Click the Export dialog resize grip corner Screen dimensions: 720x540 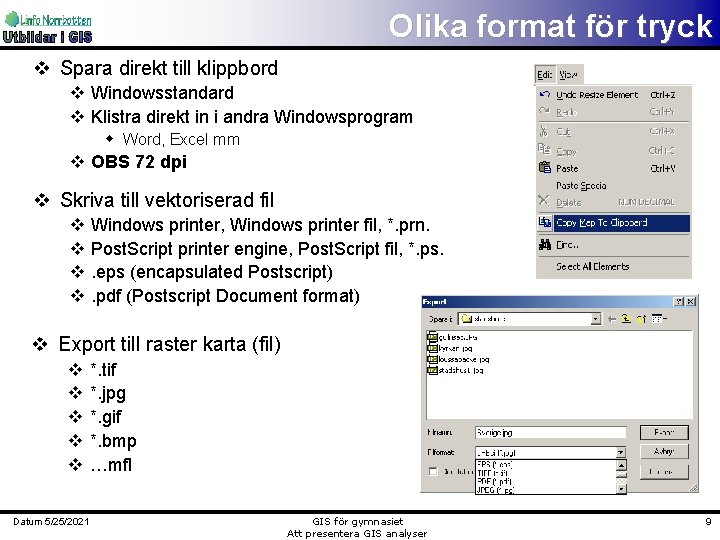point(693,488)
